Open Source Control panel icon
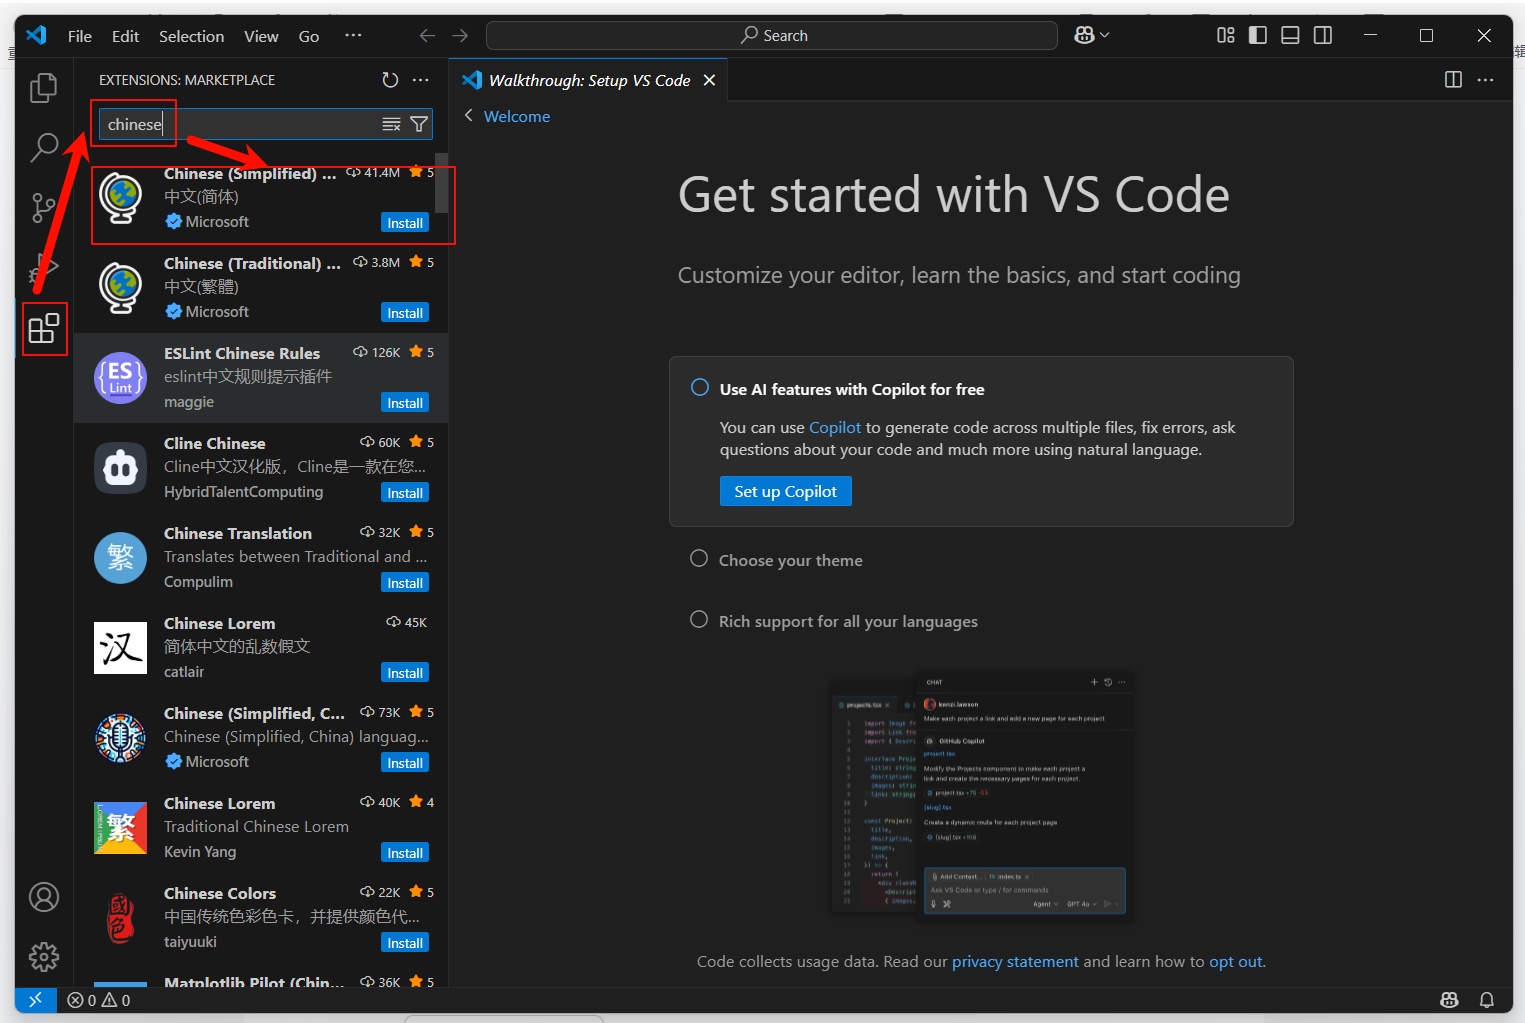The image size is (1525, 1023). (x=44, y=207)
